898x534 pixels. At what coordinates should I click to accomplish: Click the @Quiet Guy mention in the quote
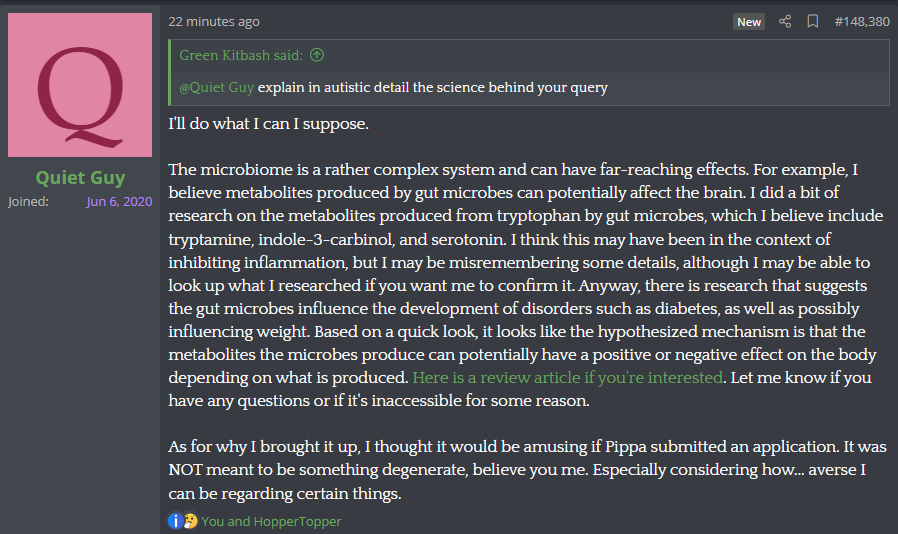[216, 87]
